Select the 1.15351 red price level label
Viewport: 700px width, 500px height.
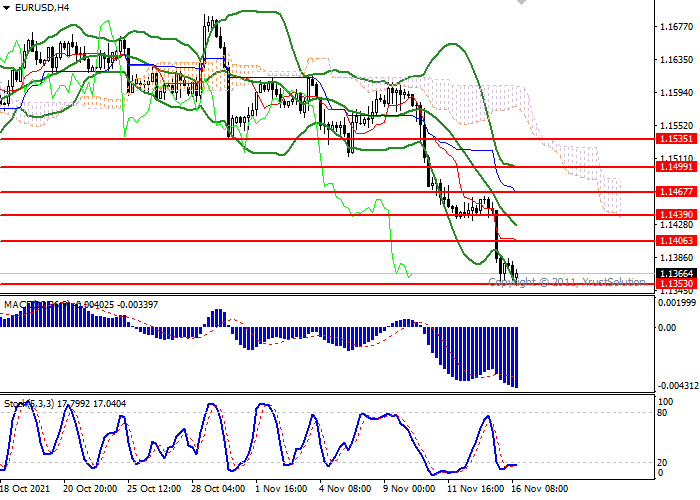pyautogui.click(x=677, y=139)
